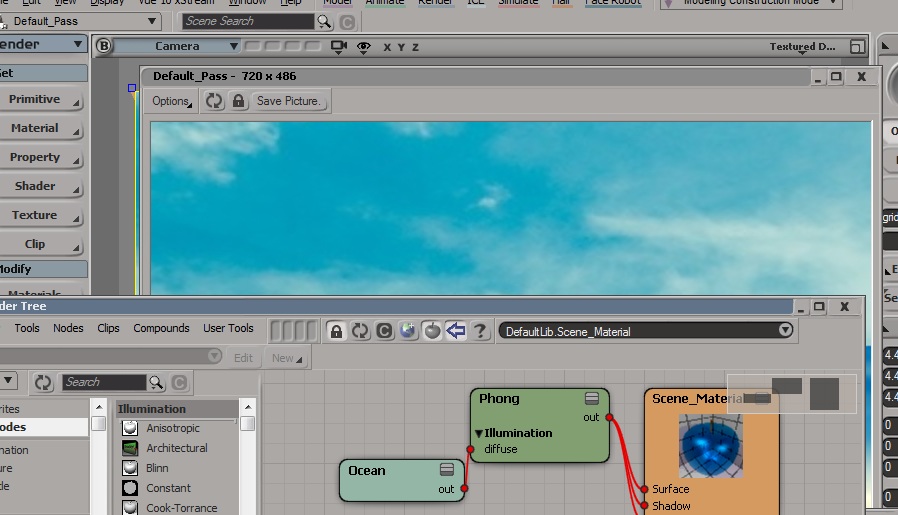
Task: Click the refresh icon in Render Tree toolbar
Action: coord(360,331)
